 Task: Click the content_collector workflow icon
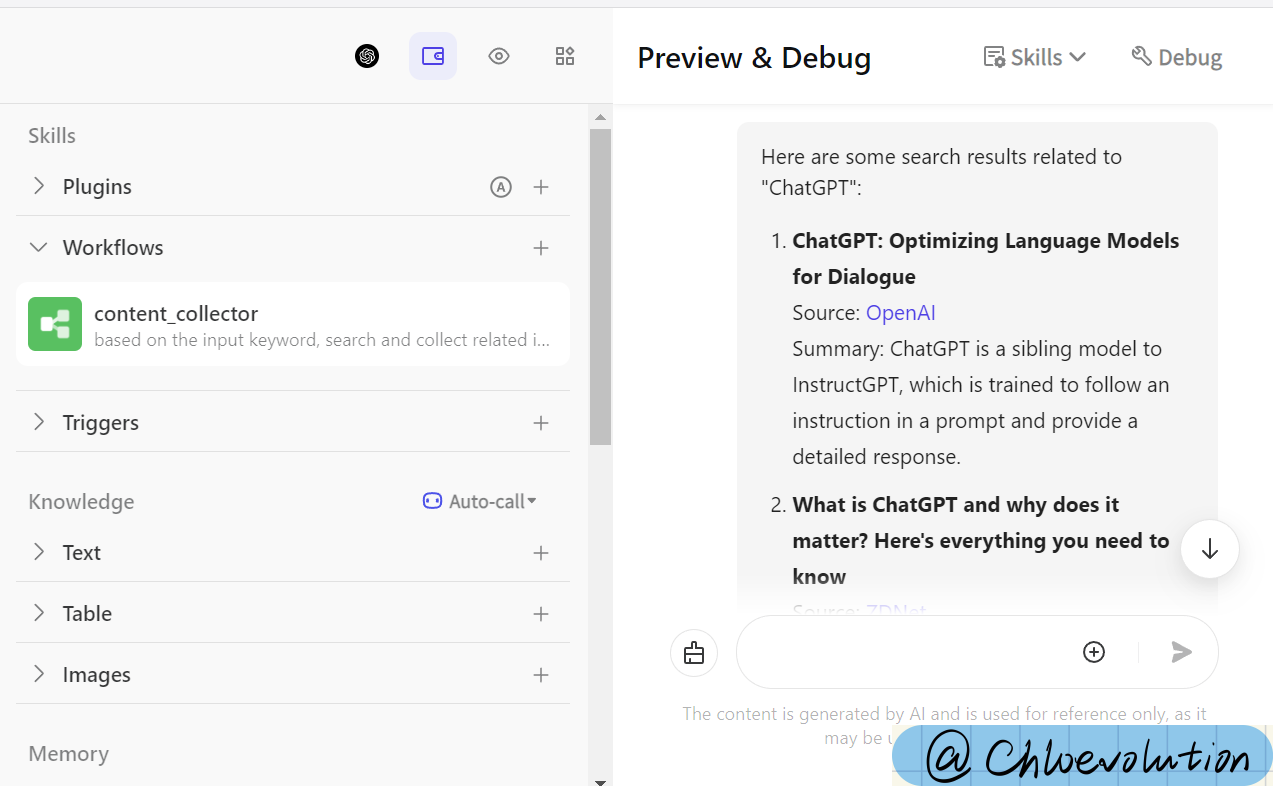55,324
